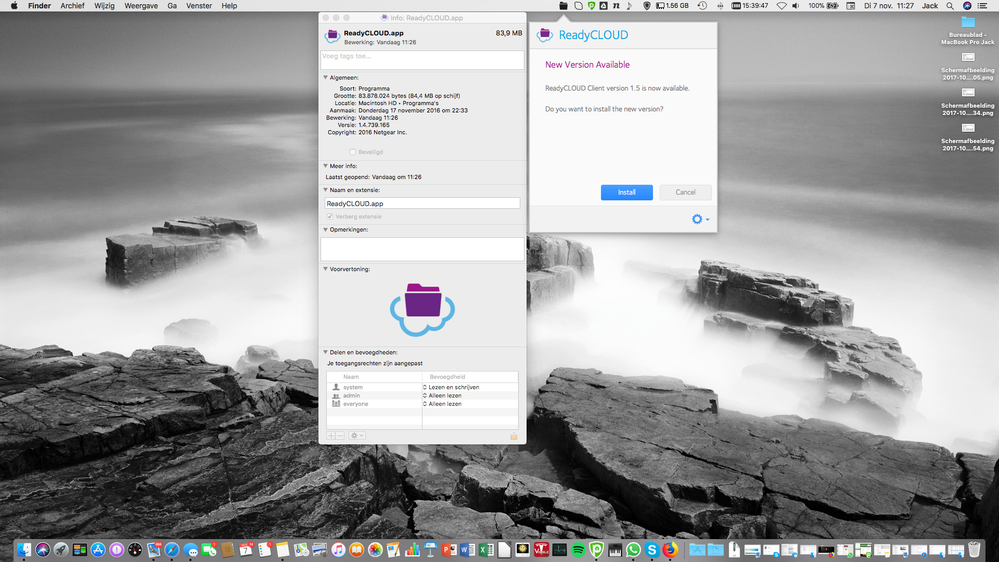Open the Apple menu
This screenshot has width=999, height=562.
14,6
